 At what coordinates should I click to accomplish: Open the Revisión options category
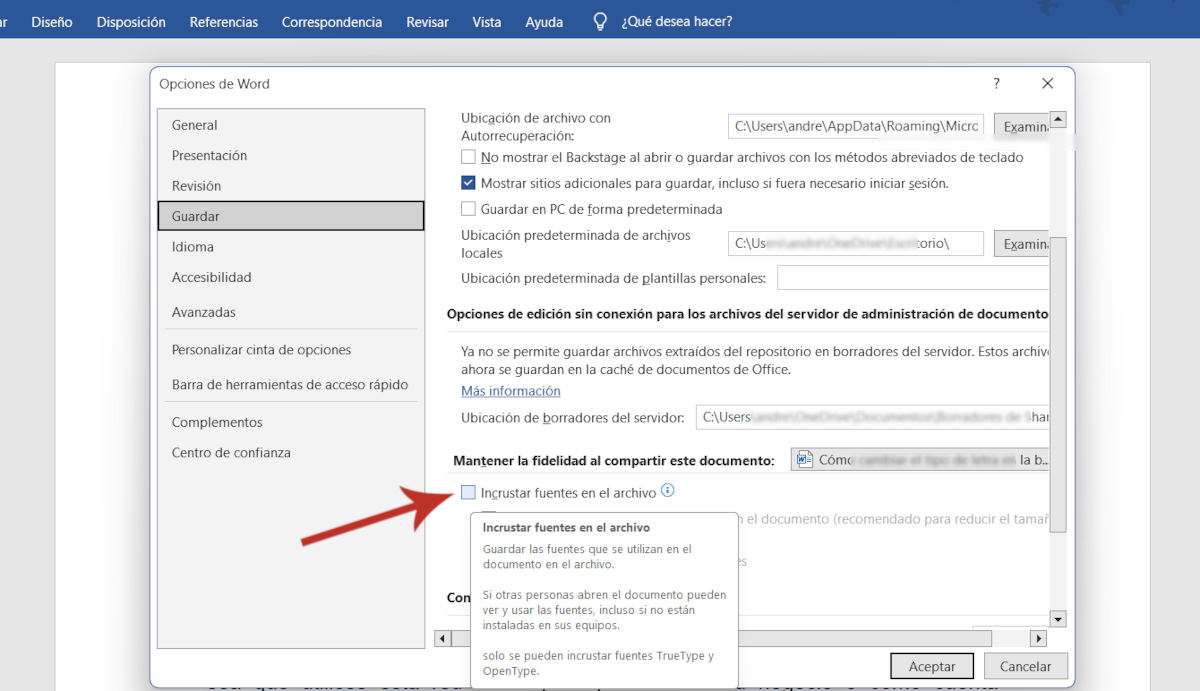tap(291, 185)
